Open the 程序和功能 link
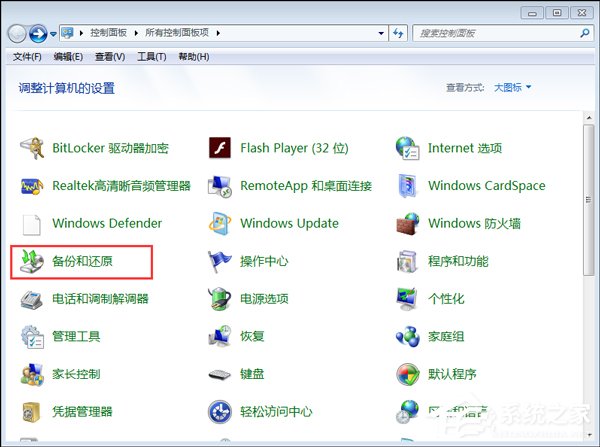This screenshot has height=447, width=600. click(458, 262)
